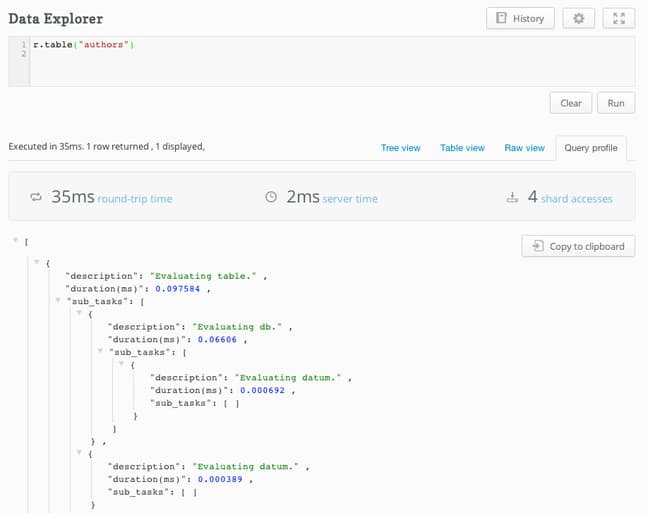Click the duration value 0.097584
This screenshot has width=648, height=513.
pyautogui.click(x=177, y=289)
